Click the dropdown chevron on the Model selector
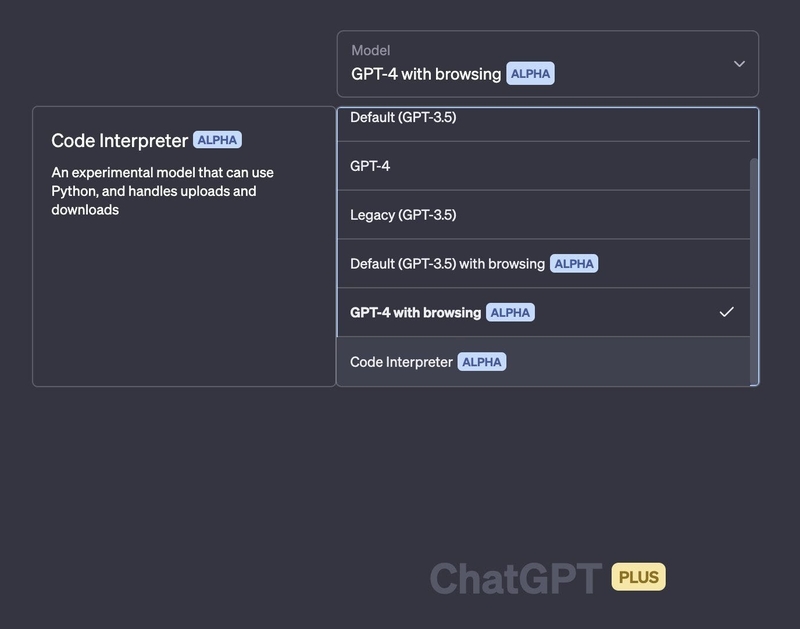Screen dimensions: 800x629 coord(738,63)
